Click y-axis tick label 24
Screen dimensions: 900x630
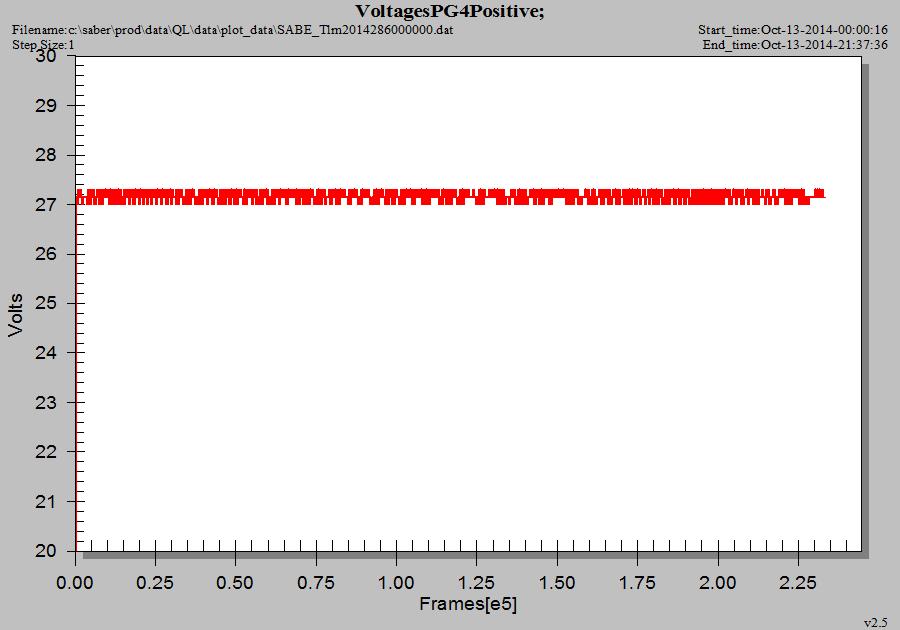(46, 352)
